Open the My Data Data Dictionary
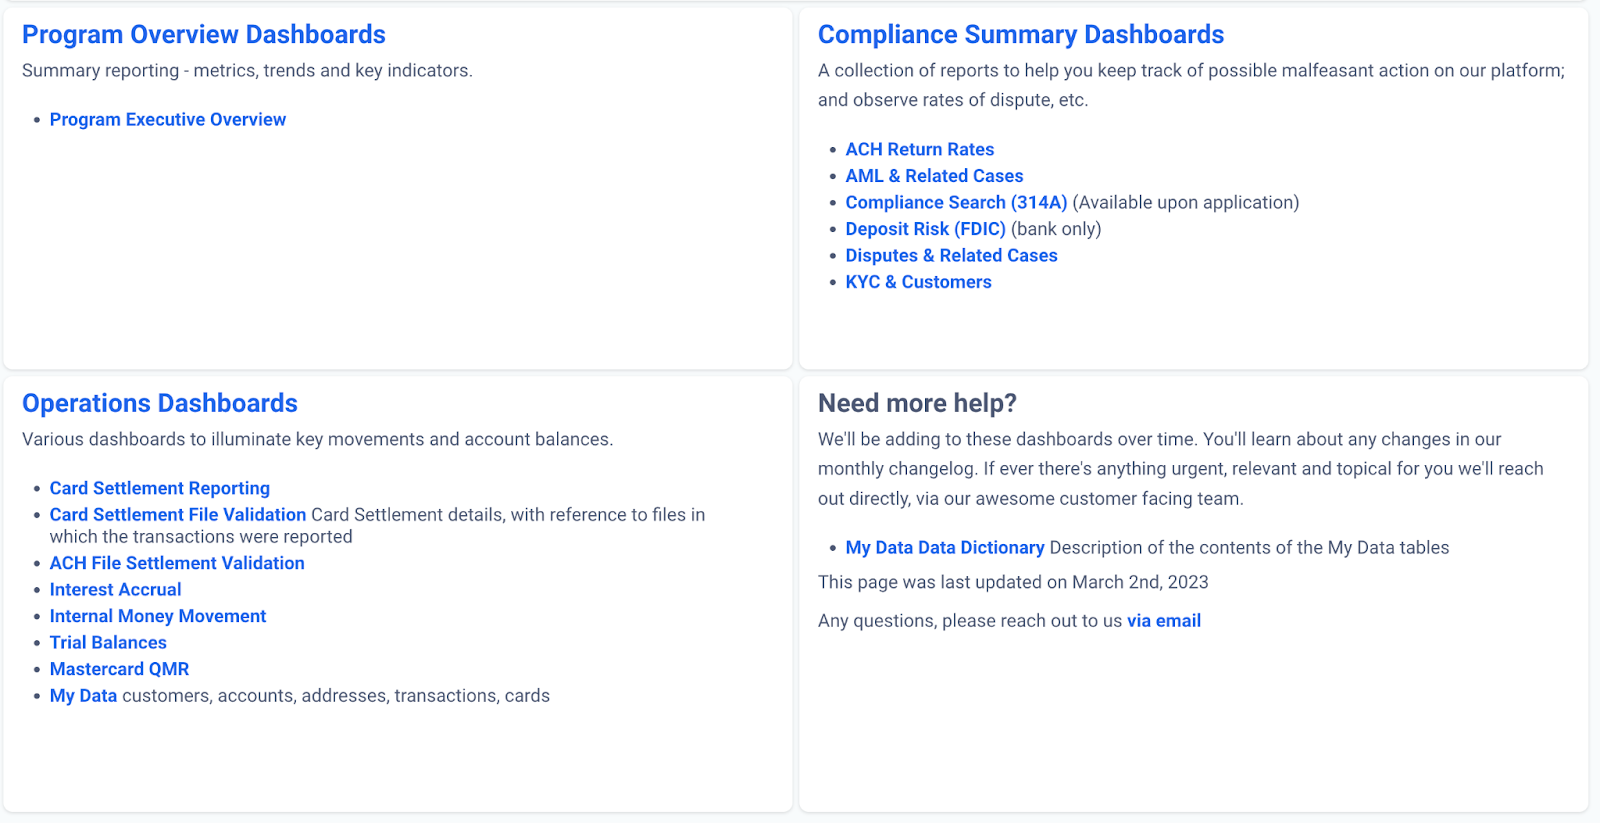This screenshot has width=1600, height=823. 944,548
